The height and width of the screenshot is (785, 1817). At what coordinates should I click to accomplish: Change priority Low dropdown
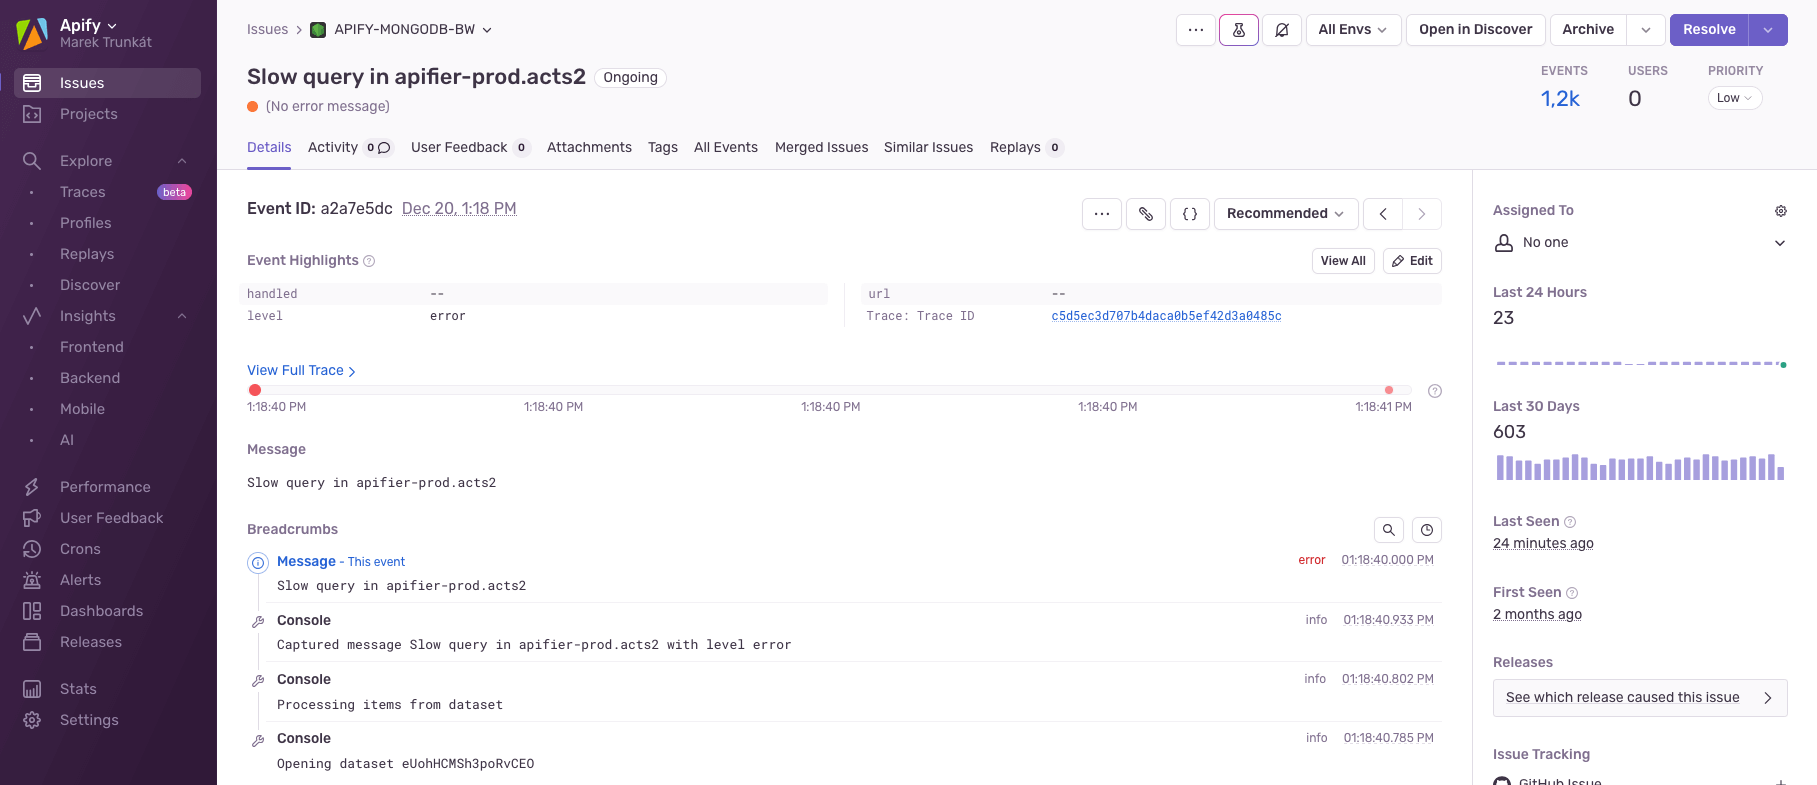(1735, 98)
